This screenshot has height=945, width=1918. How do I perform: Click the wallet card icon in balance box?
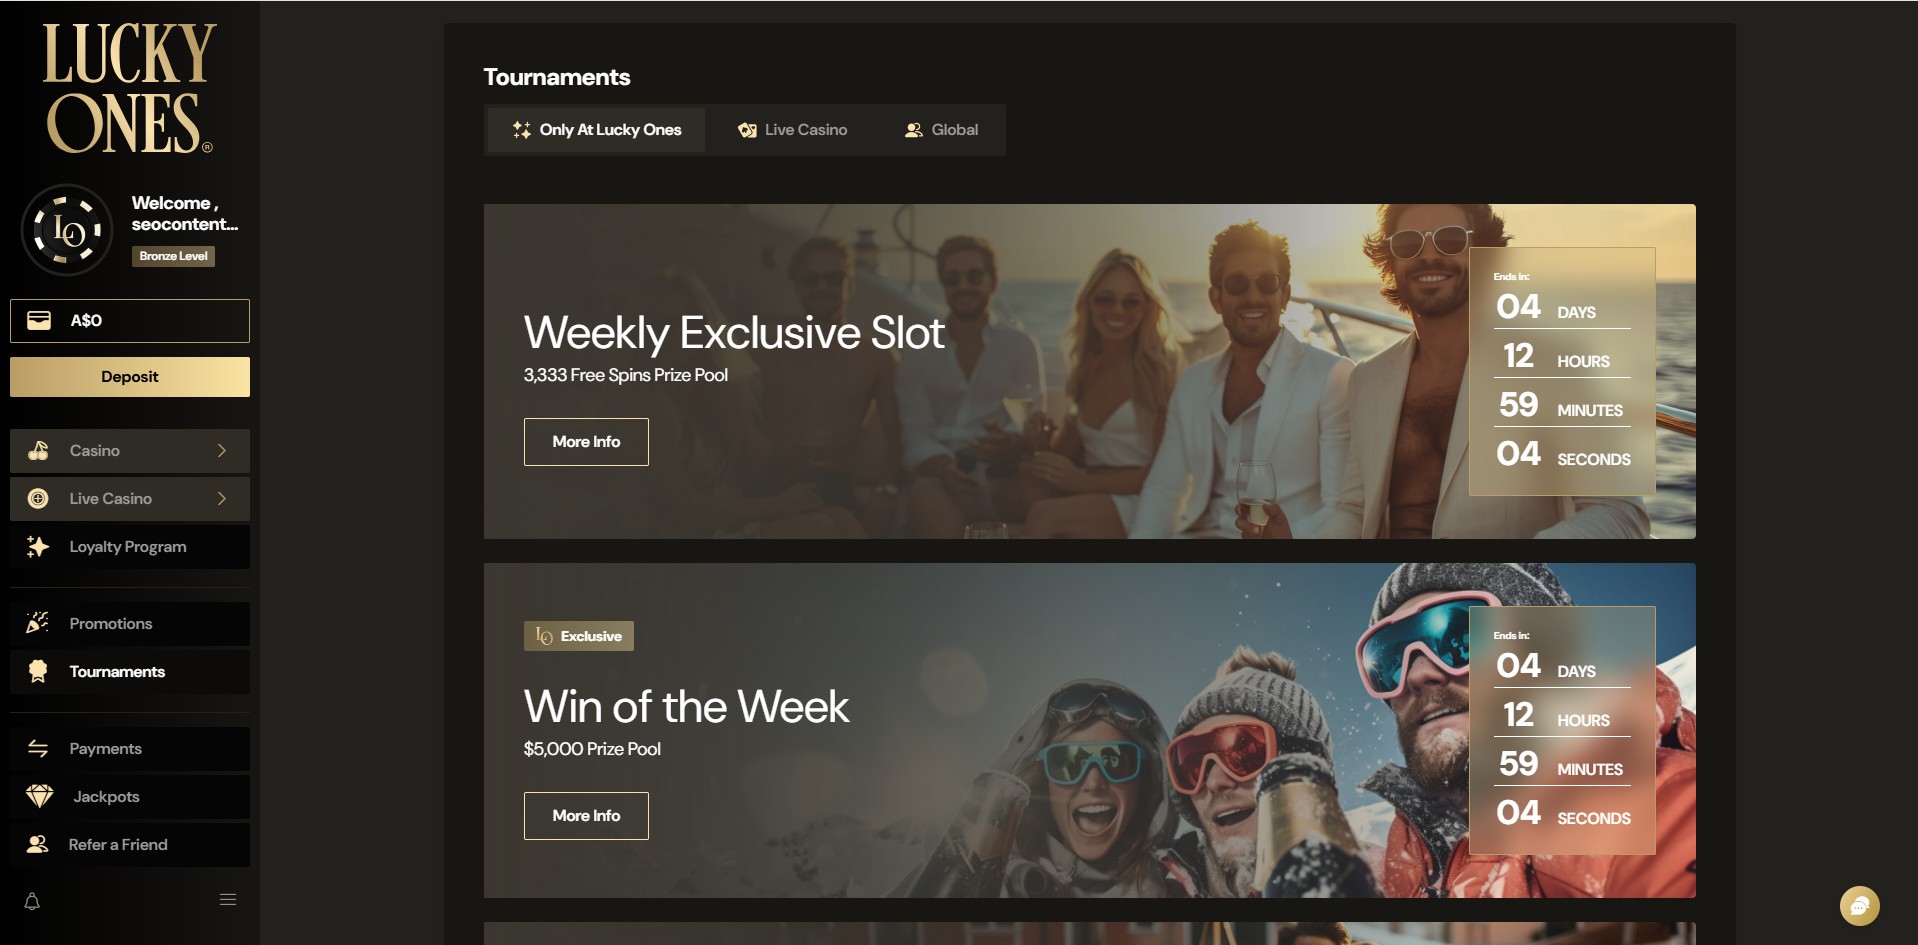pyautogui.click(x=39, y=320)
